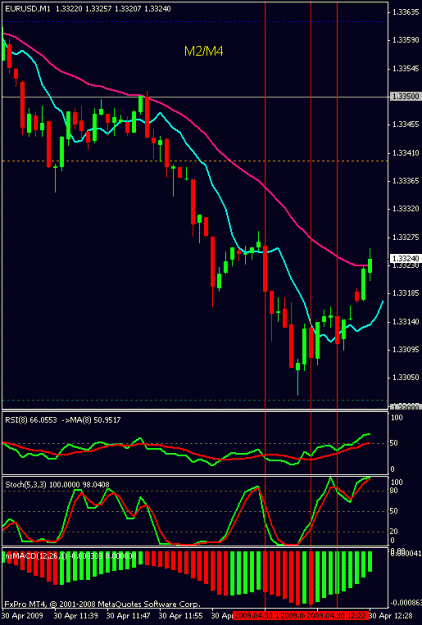Select the current price tag 1.33240

[405, 258]
